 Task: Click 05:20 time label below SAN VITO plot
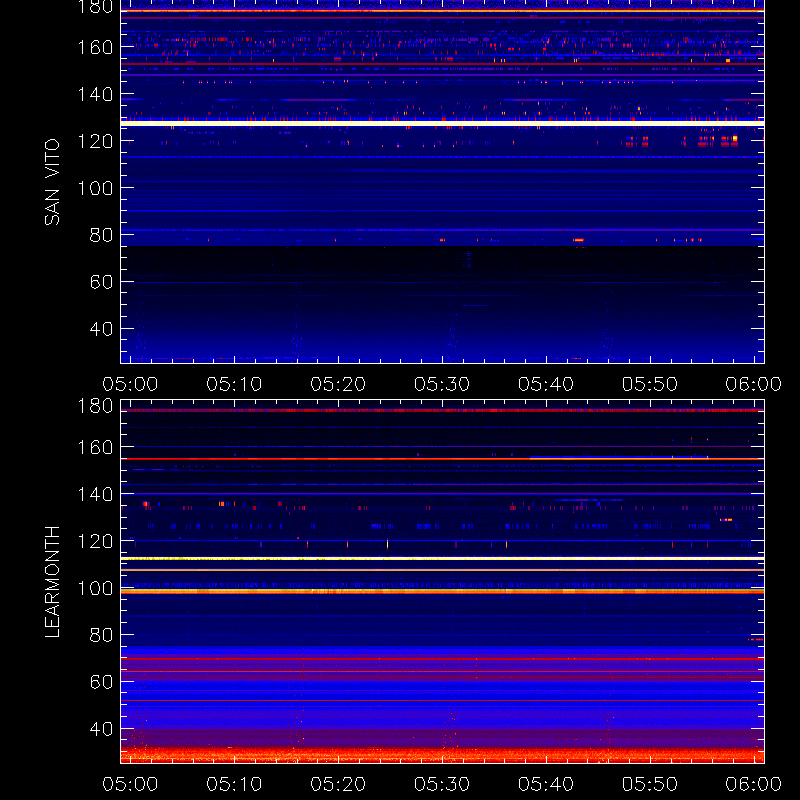point(338,384)
